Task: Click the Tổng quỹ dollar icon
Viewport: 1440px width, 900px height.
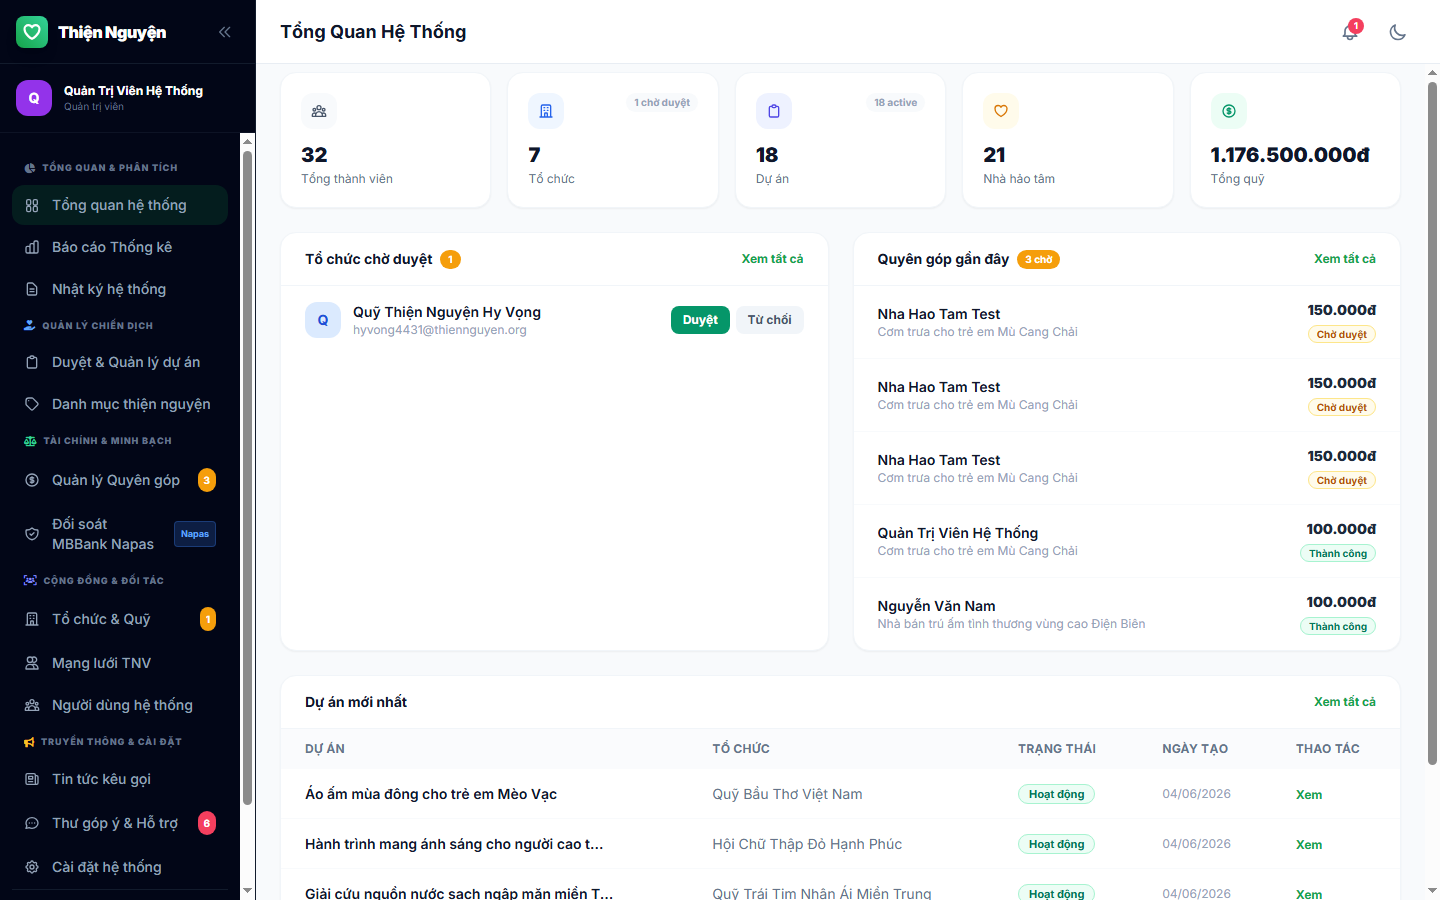Action: pos(1229,111)
